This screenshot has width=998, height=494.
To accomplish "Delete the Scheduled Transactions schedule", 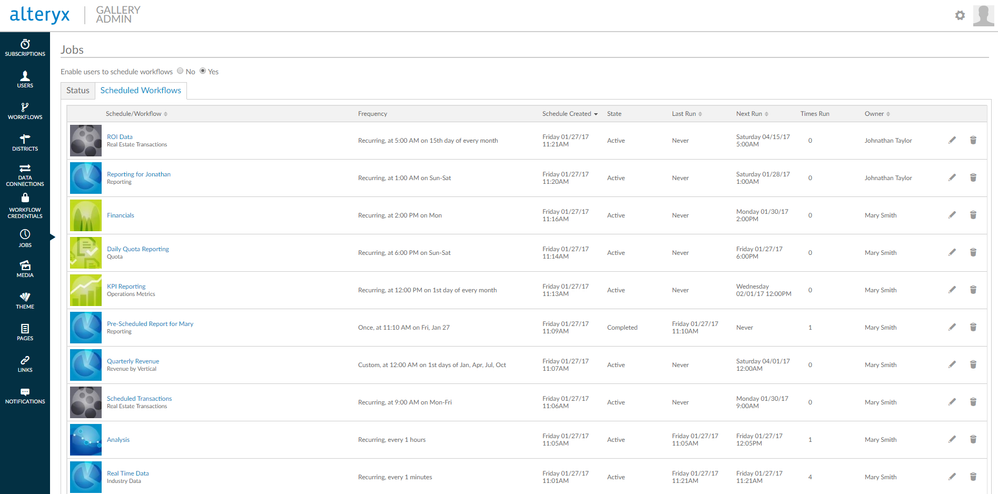I will [x=973, y=402].
